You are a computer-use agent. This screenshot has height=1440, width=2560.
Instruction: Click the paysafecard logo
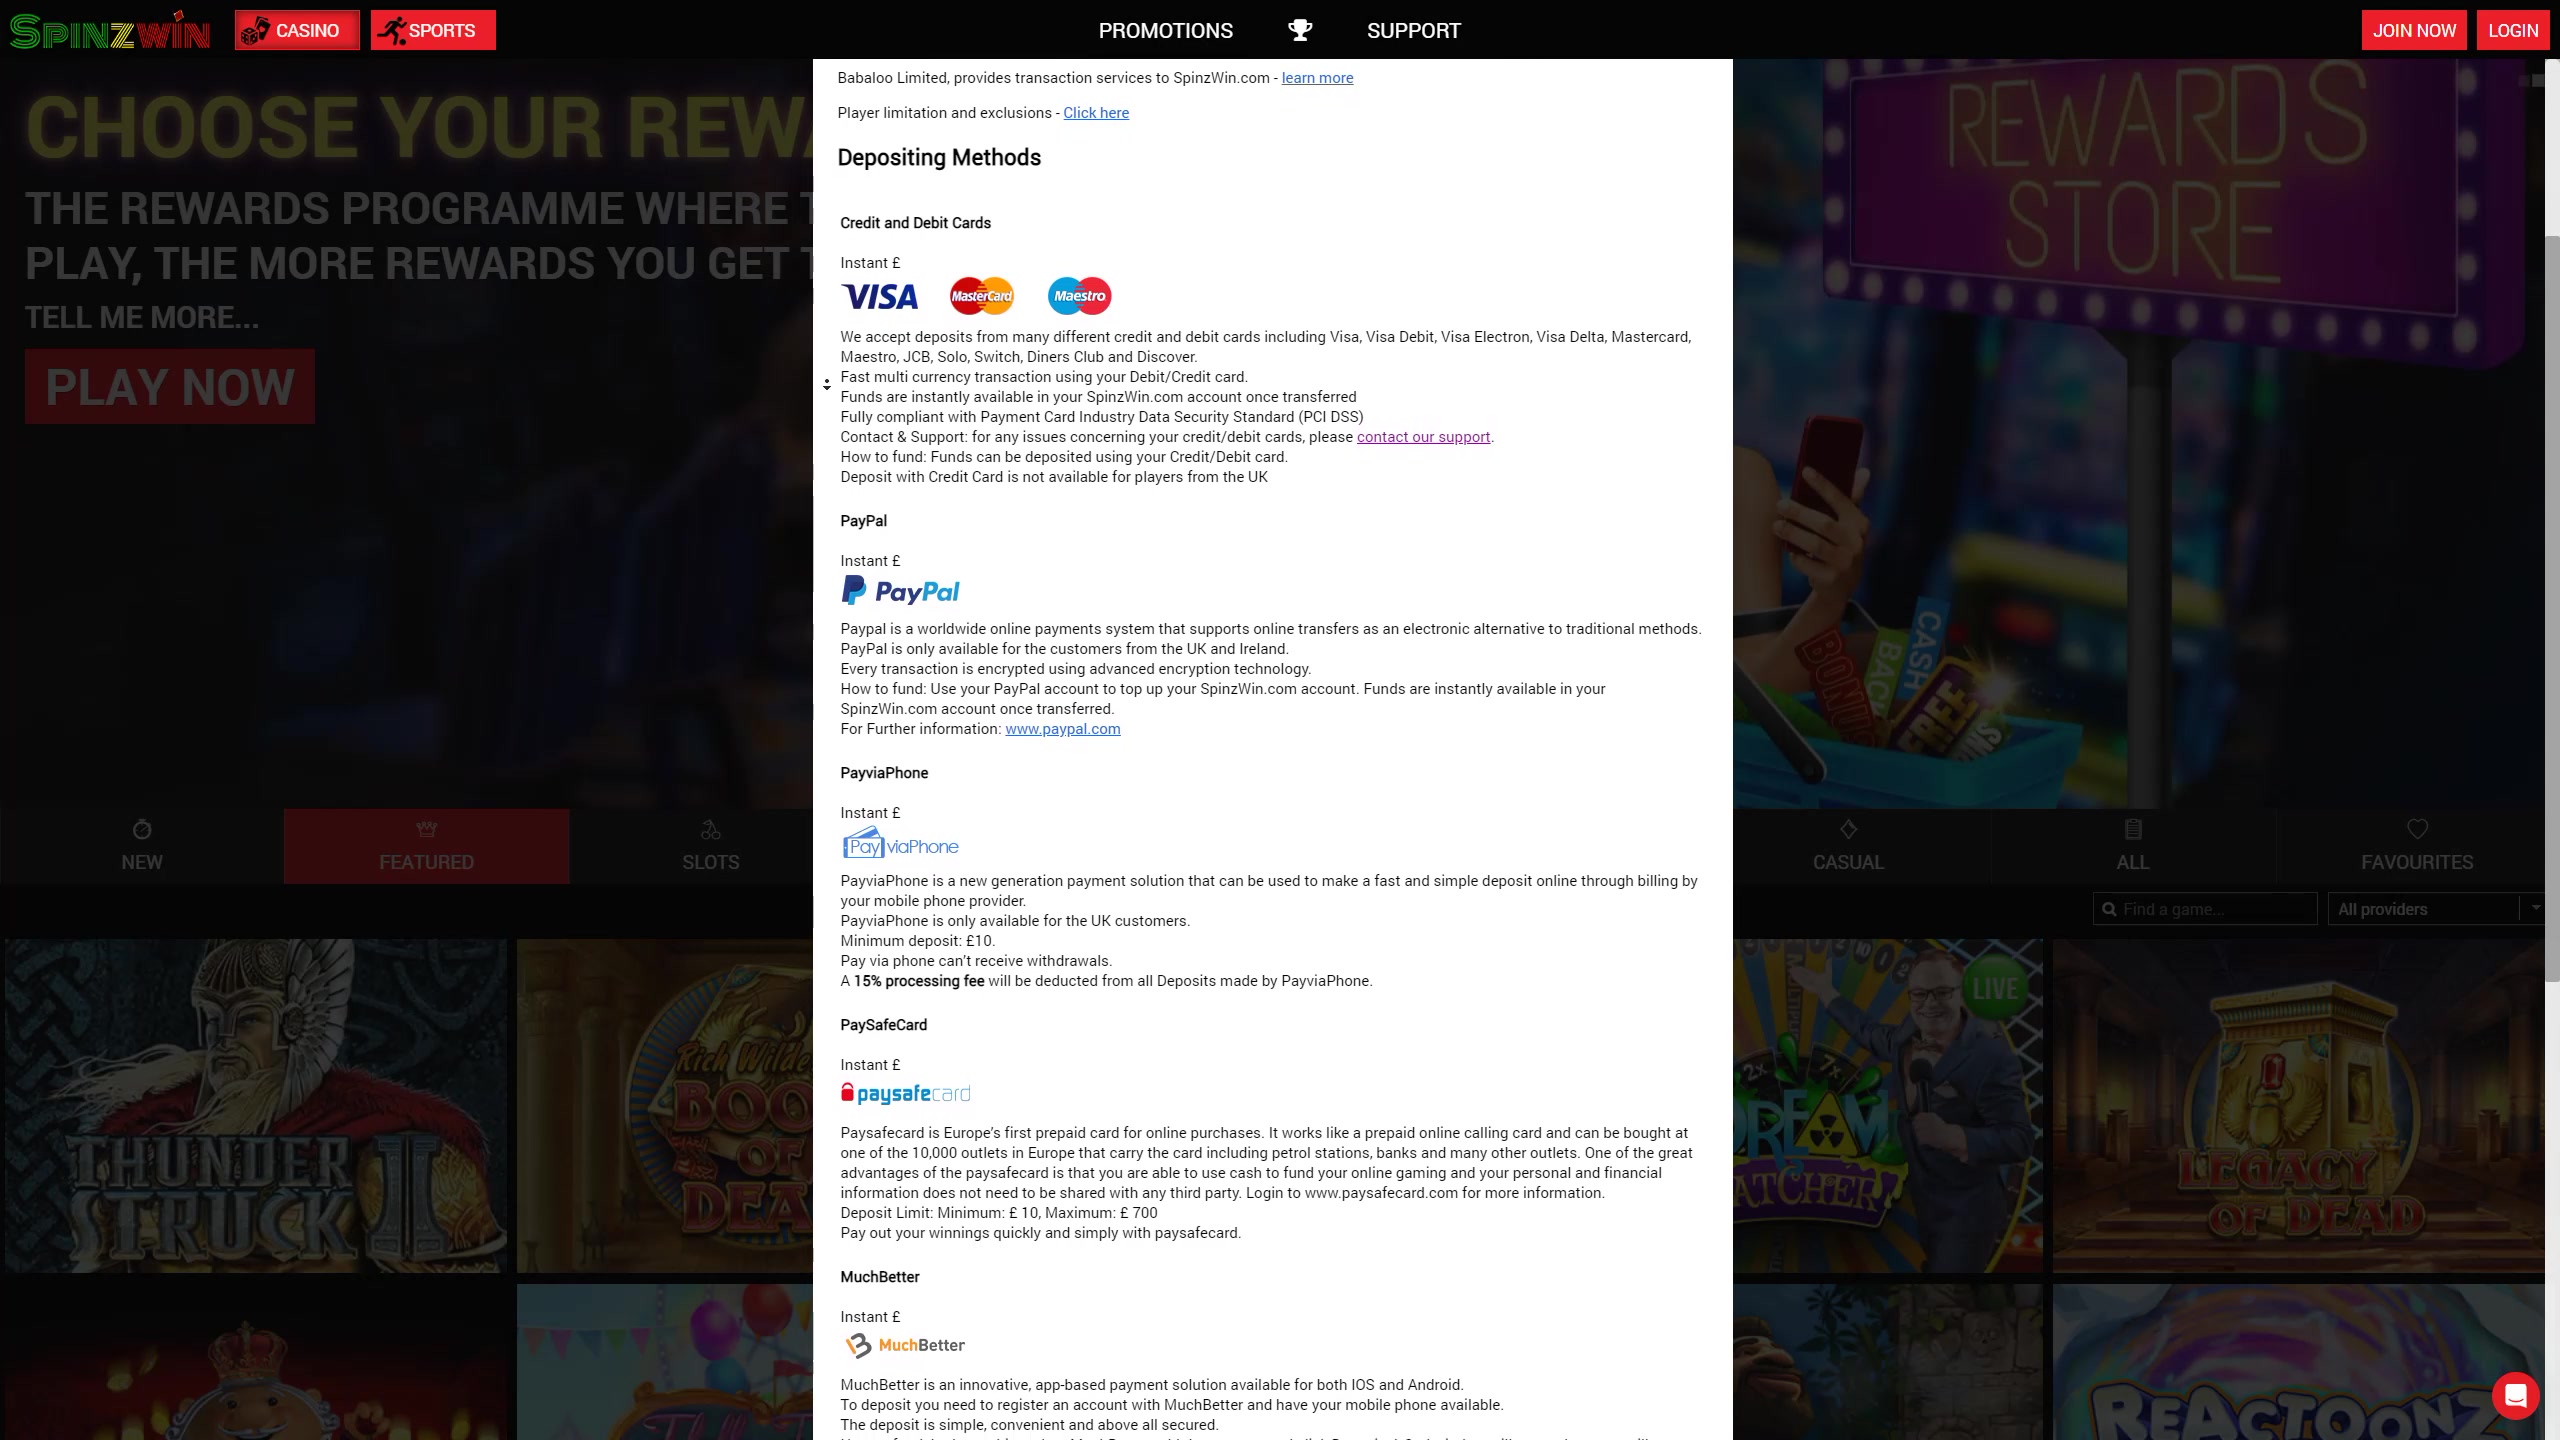pos(906,1093)
